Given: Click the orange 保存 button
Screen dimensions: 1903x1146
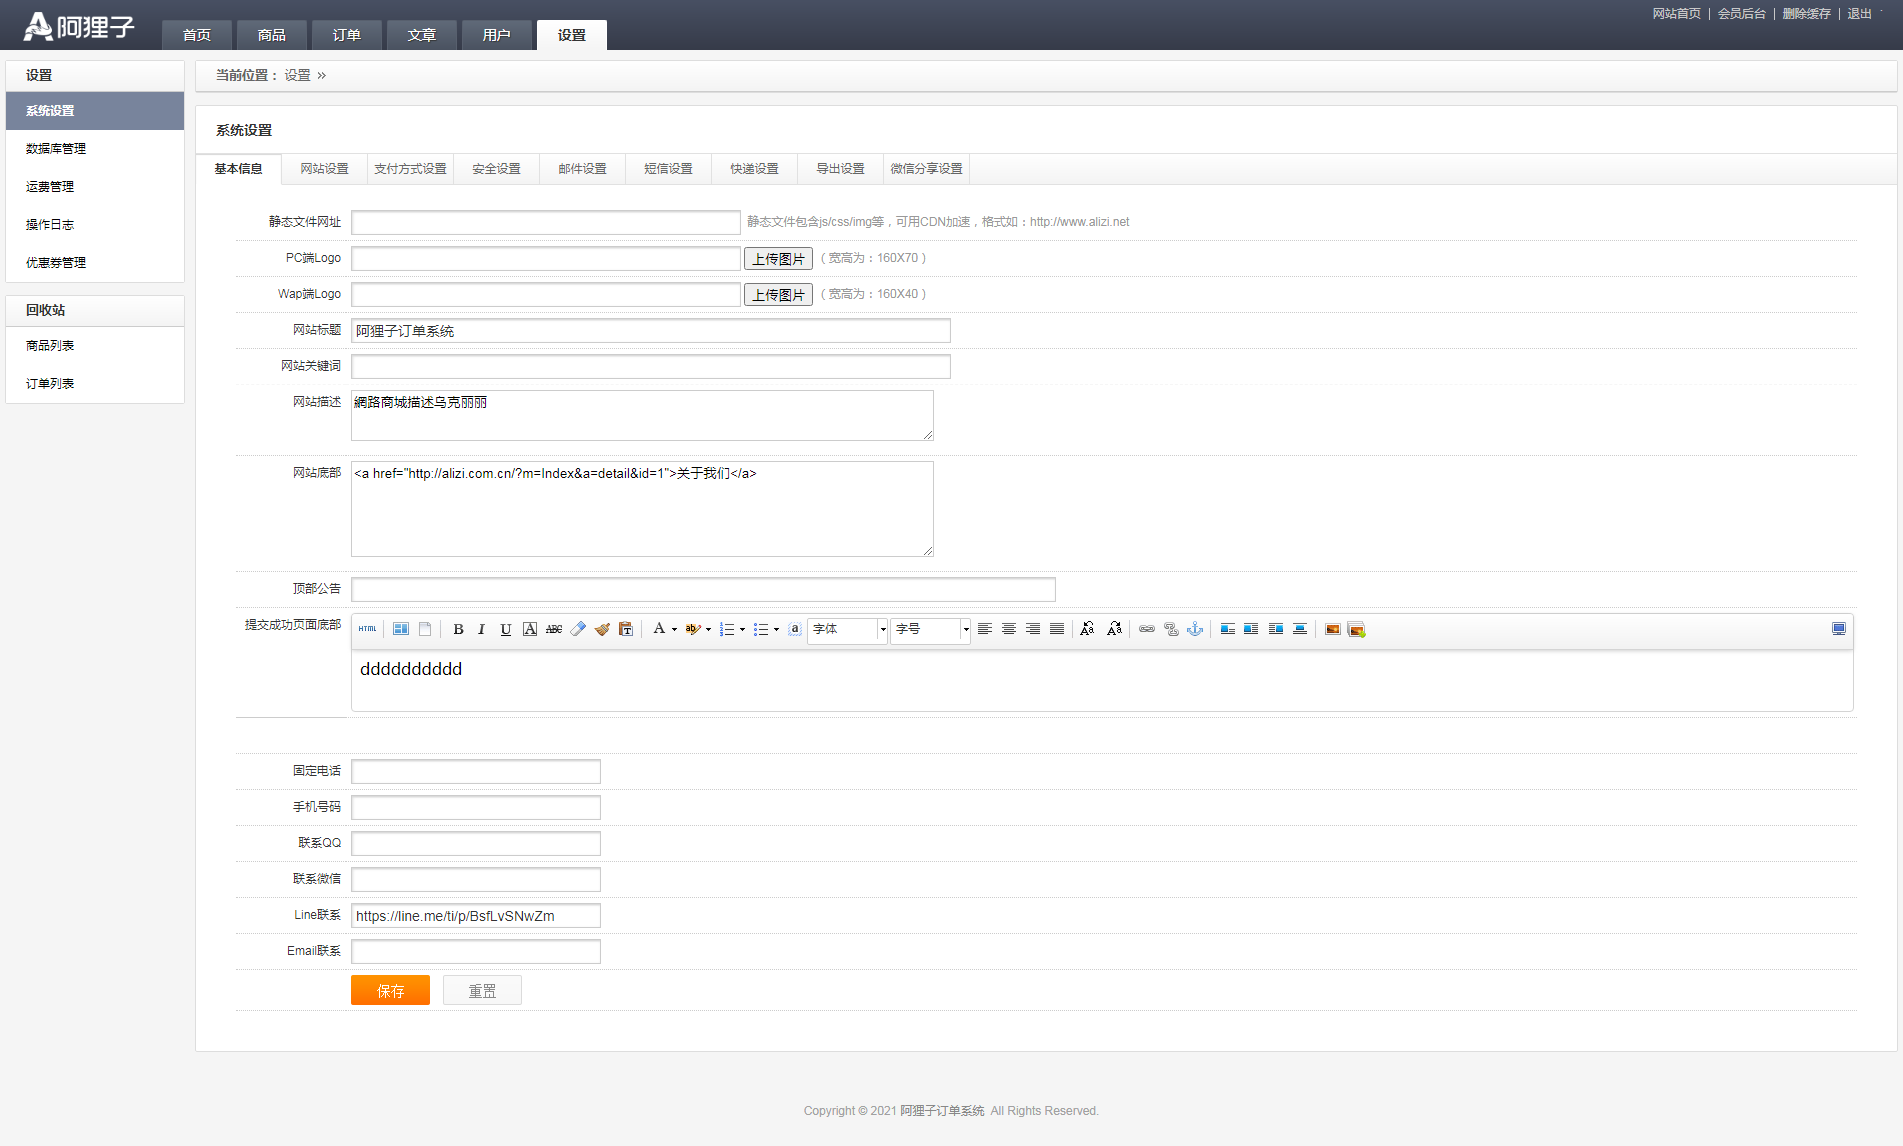Looking at the screenshot, I should pyautogui.click(x=390, y=990).
